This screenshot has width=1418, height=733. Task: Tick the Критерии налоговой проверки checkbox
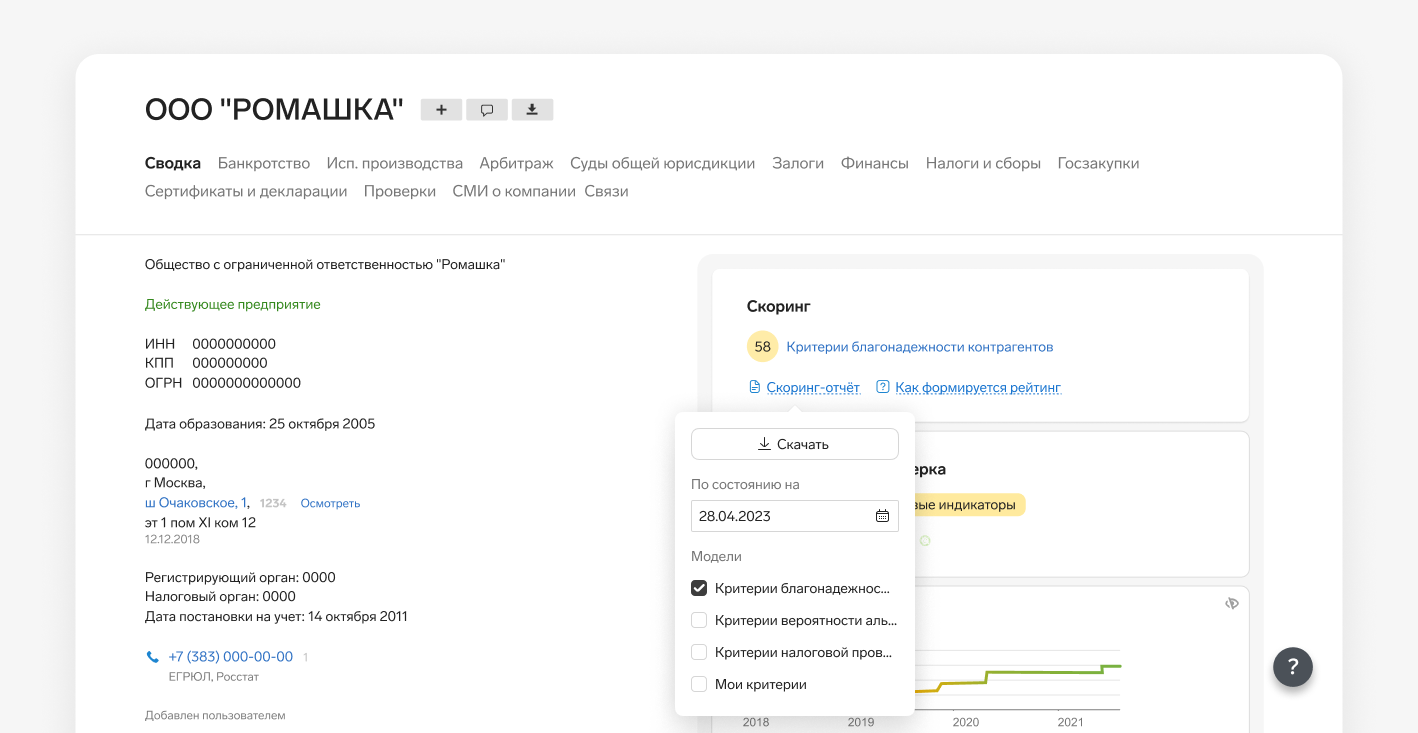click(x=699, y=652)
